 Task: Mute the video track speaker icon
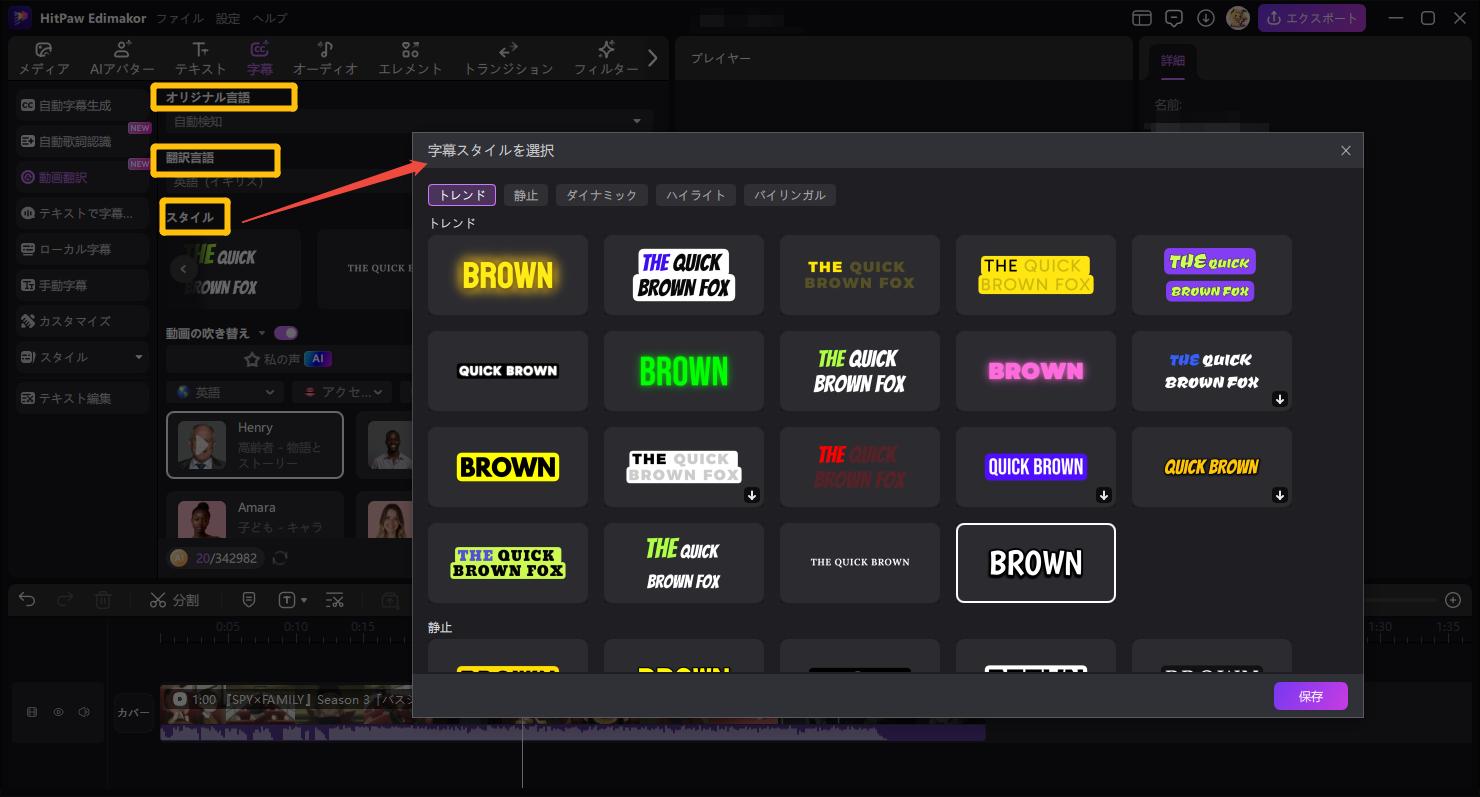(84, 712)
